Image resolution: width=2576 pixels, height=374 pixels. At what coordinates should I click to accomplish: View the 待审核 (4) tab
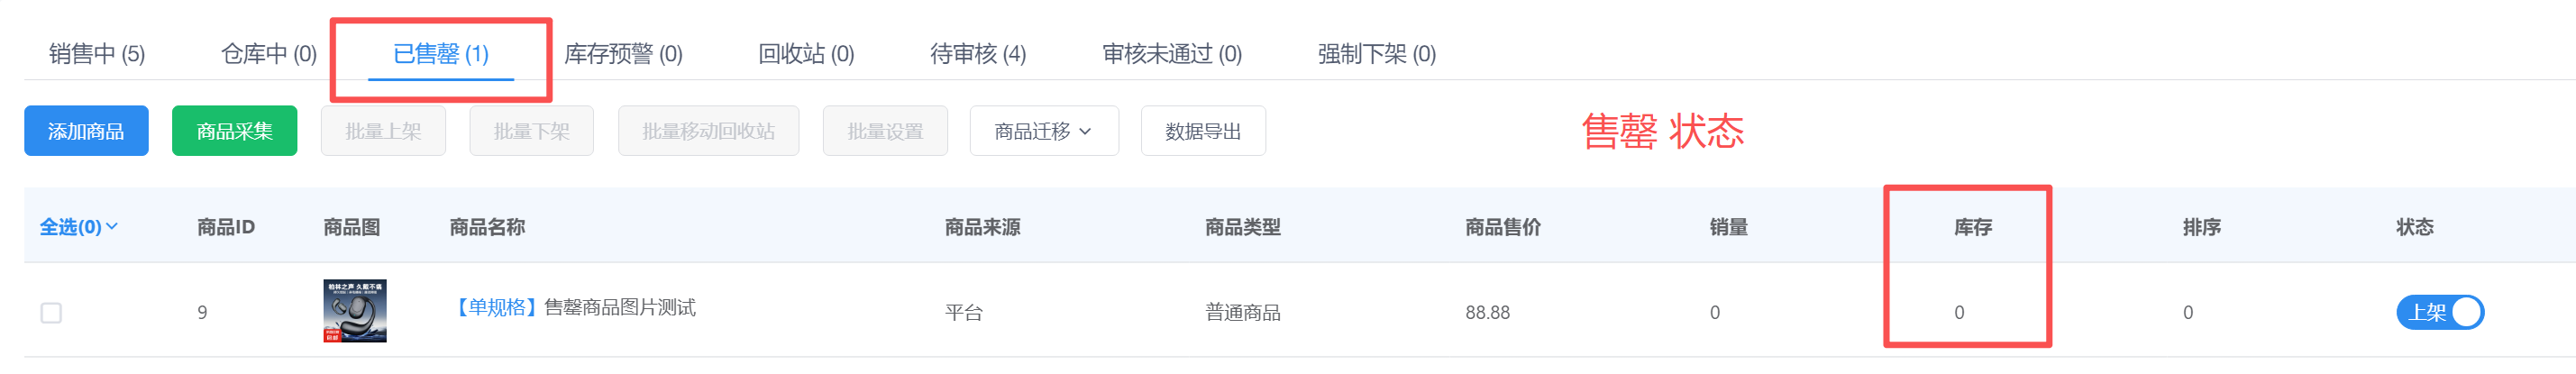[978, 54]
